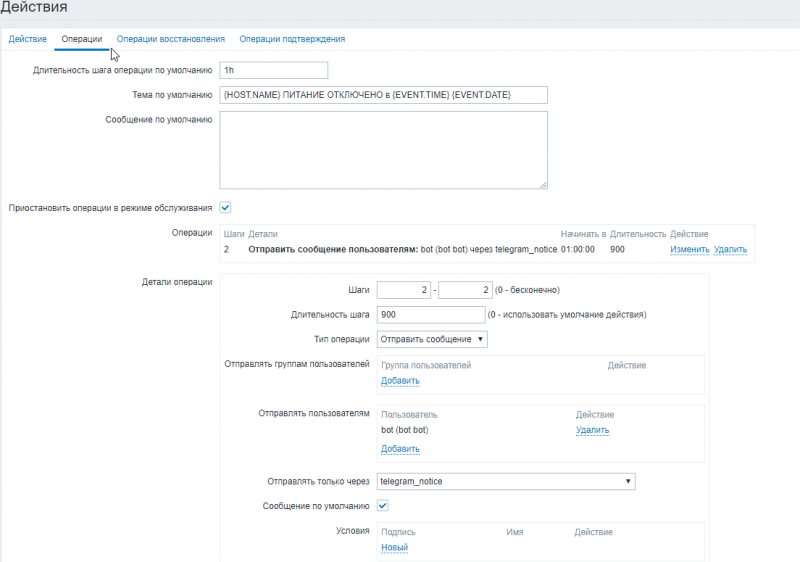This screenshot has width=800, height=562.
Task: Click the second Шаги step-to field
Action: pyautogui.click(x=464, y=290)
